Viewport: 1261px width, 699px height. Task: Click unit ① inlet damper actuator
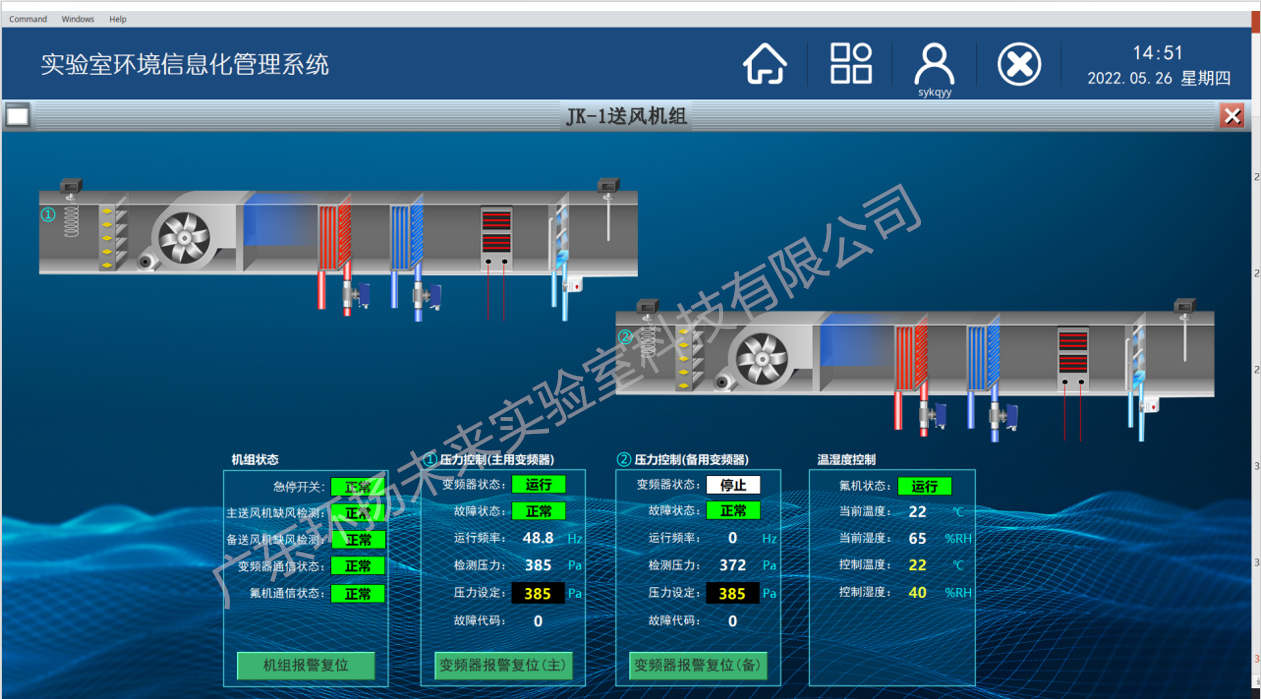pyautogui.click(x=71, y=186)
